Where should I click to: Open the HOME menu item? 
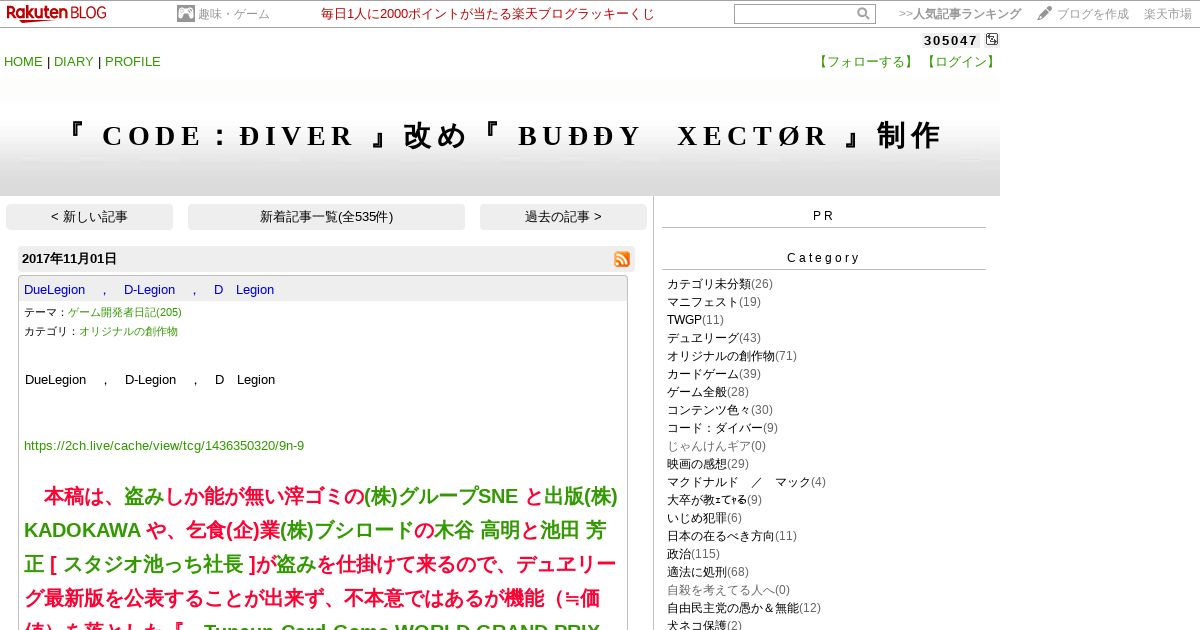click(23, 61)
